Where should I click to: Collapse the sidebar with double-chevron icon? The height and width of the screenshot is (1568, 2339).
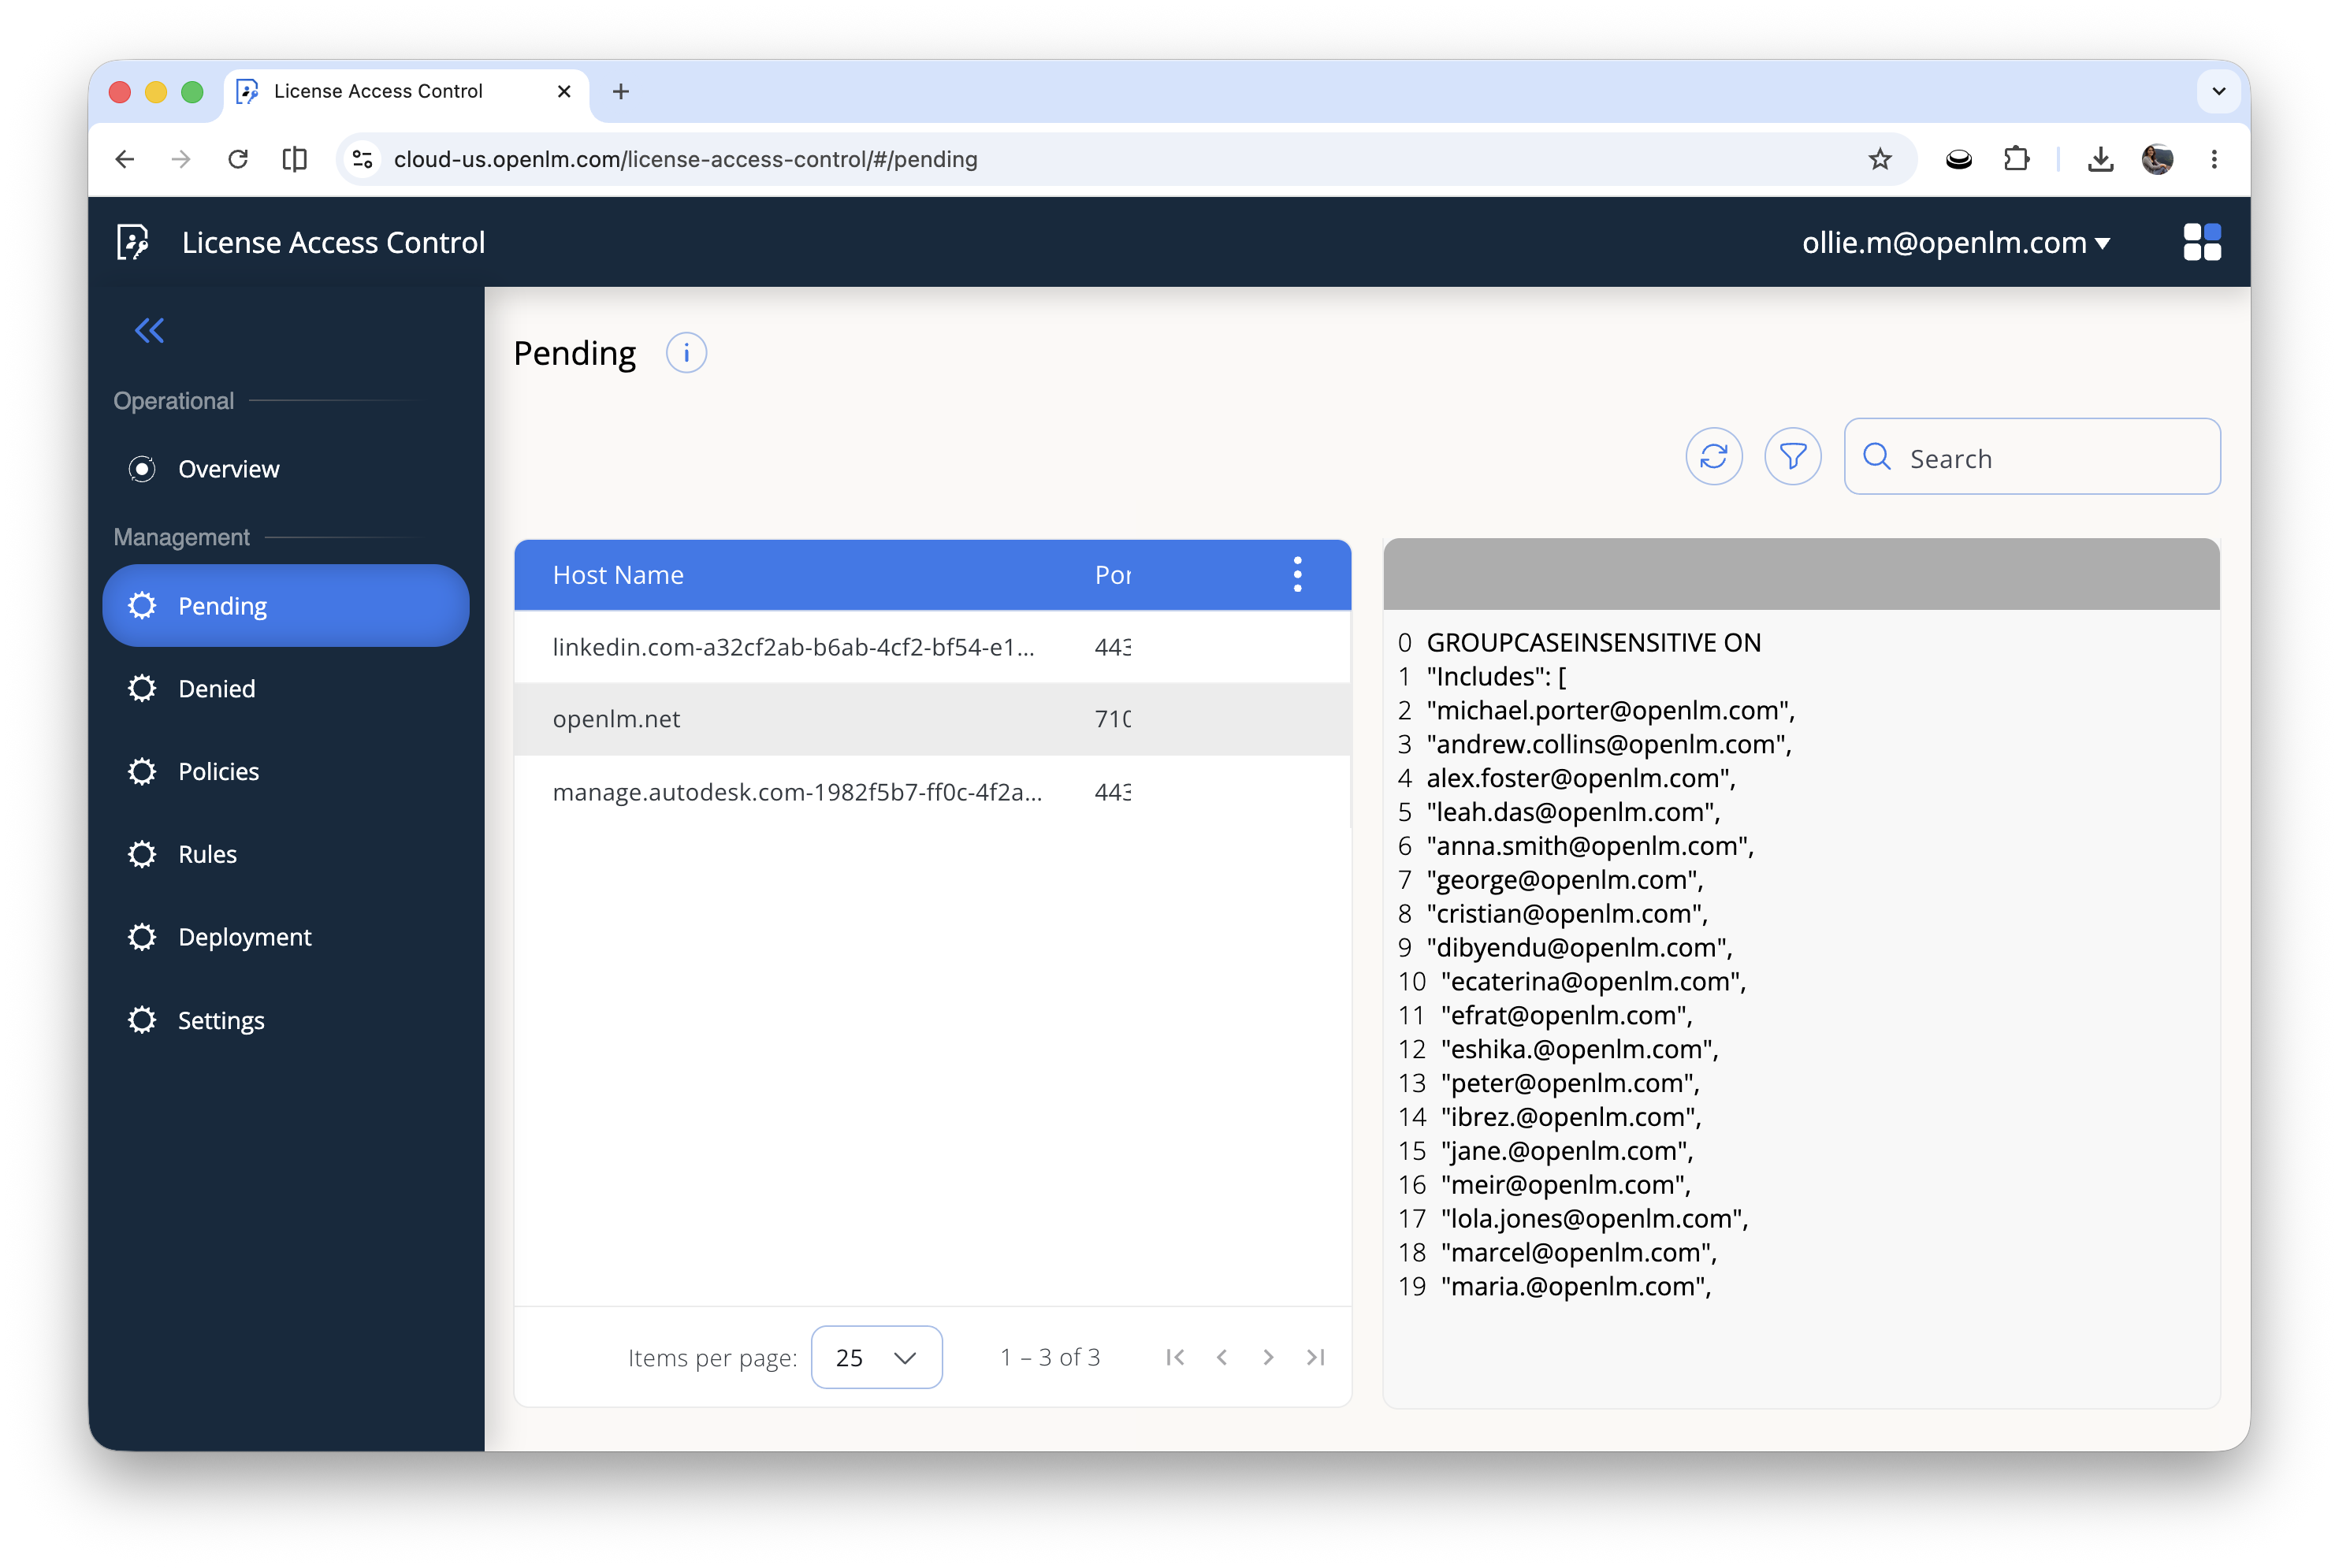[149, 330]
